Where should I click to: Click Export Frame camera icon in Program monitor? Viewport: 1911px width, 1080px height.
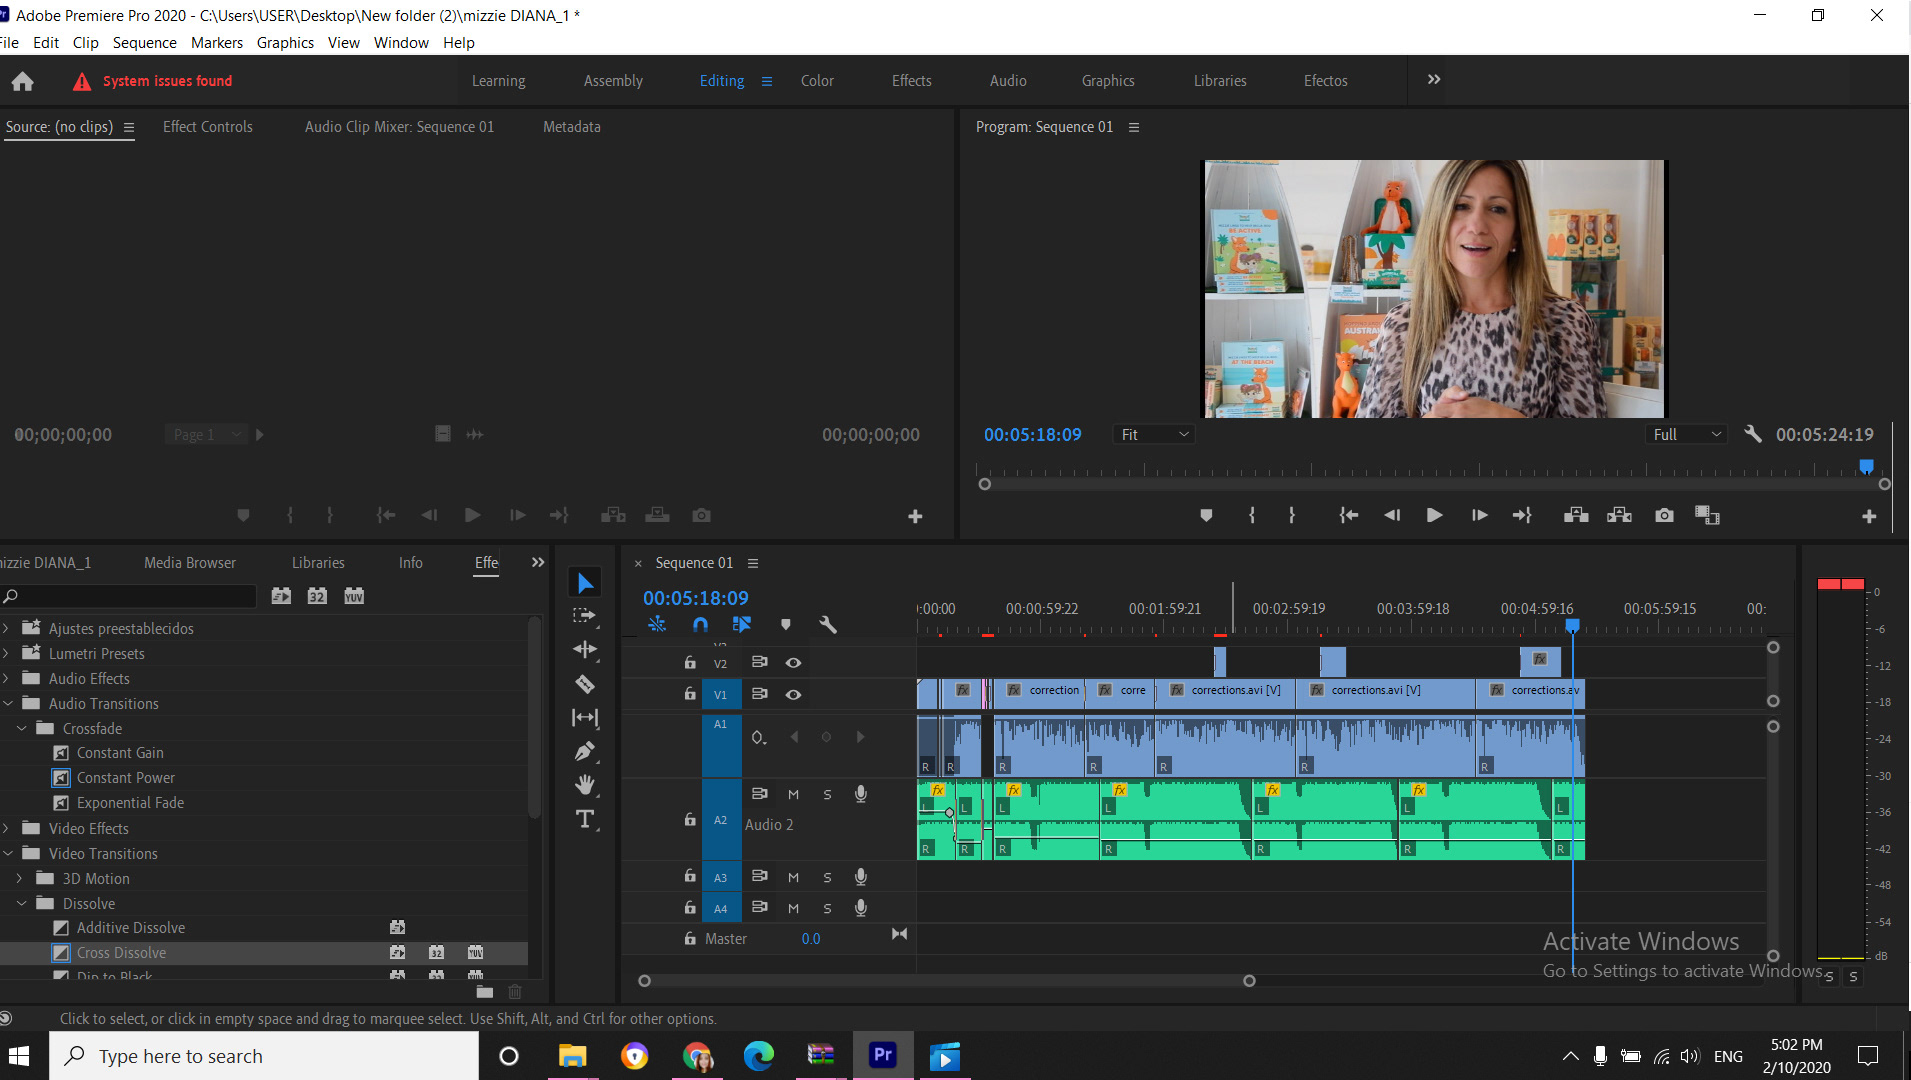pyautogui.click(x=1664, y=515)
